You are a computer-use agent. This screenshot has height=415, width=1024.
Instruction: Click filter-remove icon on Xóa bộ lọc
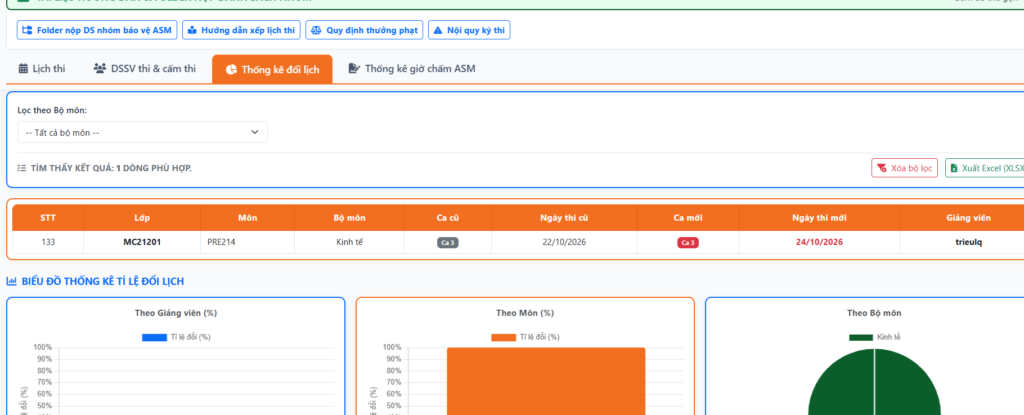click(882, 168)
